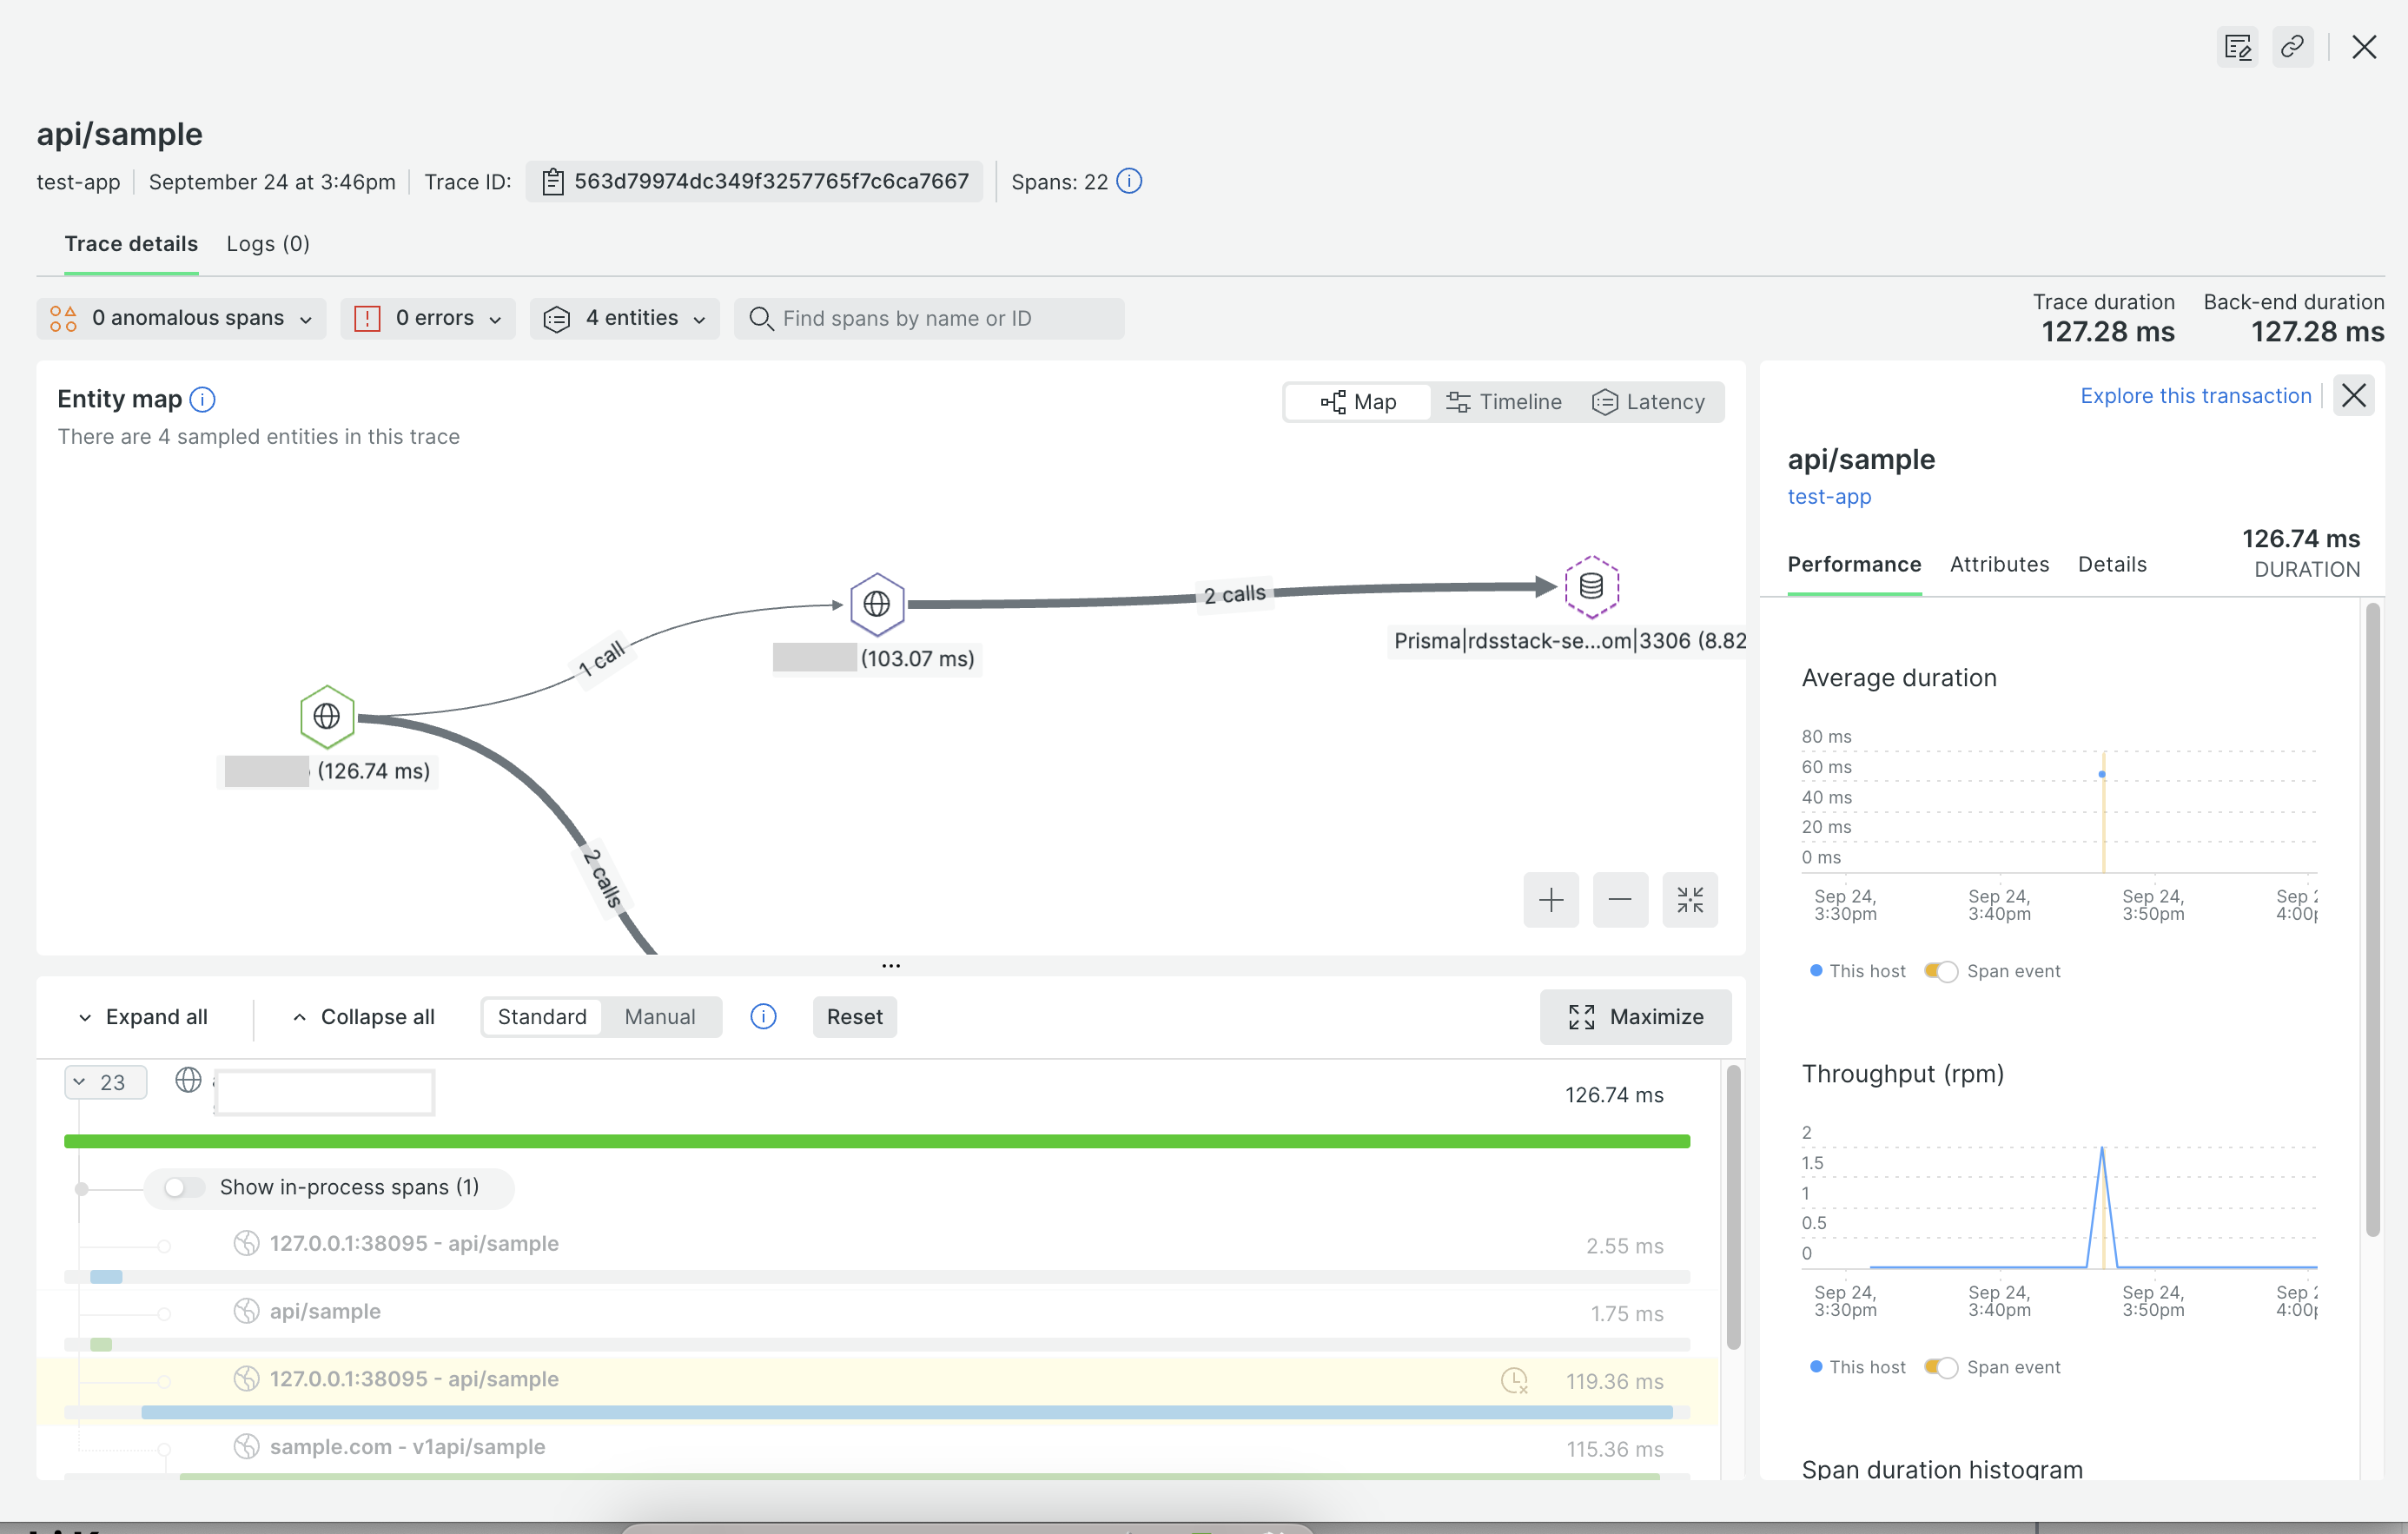This screenshot has width=2408, height=1534.
Task: Select the Prisma database node on map
Action: 1590,587
